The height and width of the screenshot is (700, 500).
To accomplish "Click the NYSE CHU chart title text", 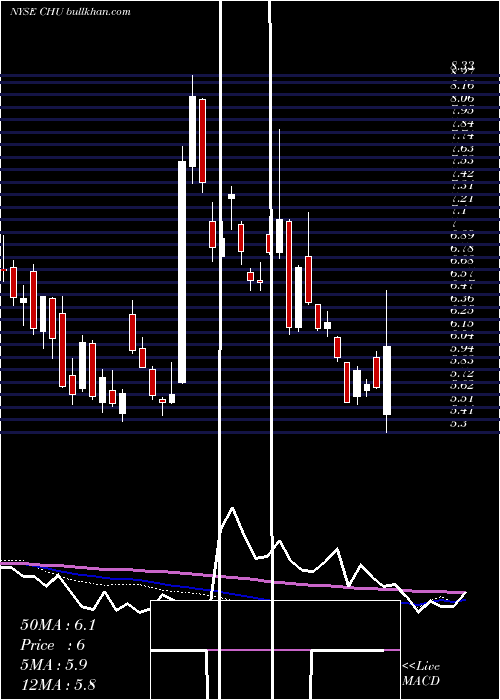I will point(70,12).
